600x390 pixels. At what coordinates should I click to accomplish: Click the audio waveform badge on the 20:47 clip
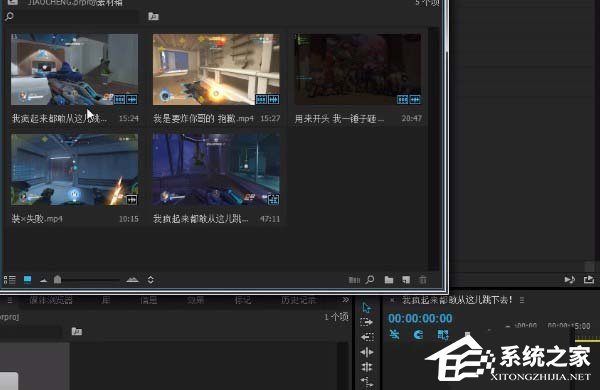(415, 100)
